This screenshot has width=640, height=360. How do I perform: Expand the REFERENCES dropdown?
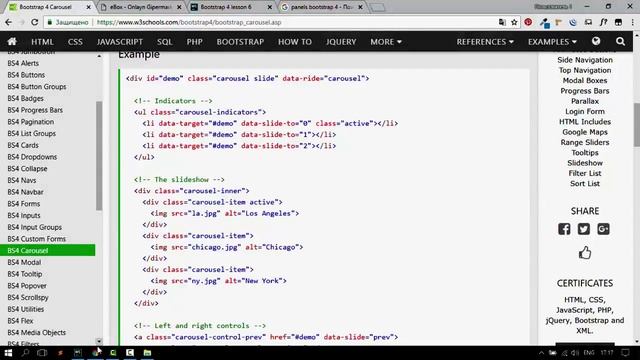coord(485,42)
